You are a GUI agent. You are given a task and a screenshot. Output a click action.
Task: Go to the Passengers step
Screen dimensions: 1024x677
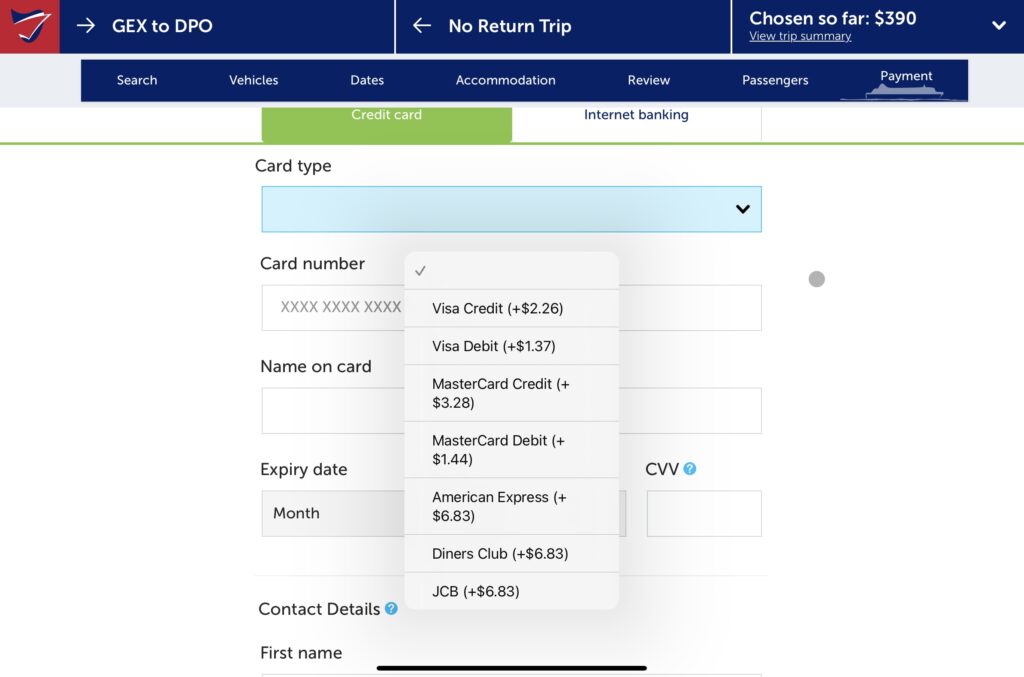tap(775, 80)
